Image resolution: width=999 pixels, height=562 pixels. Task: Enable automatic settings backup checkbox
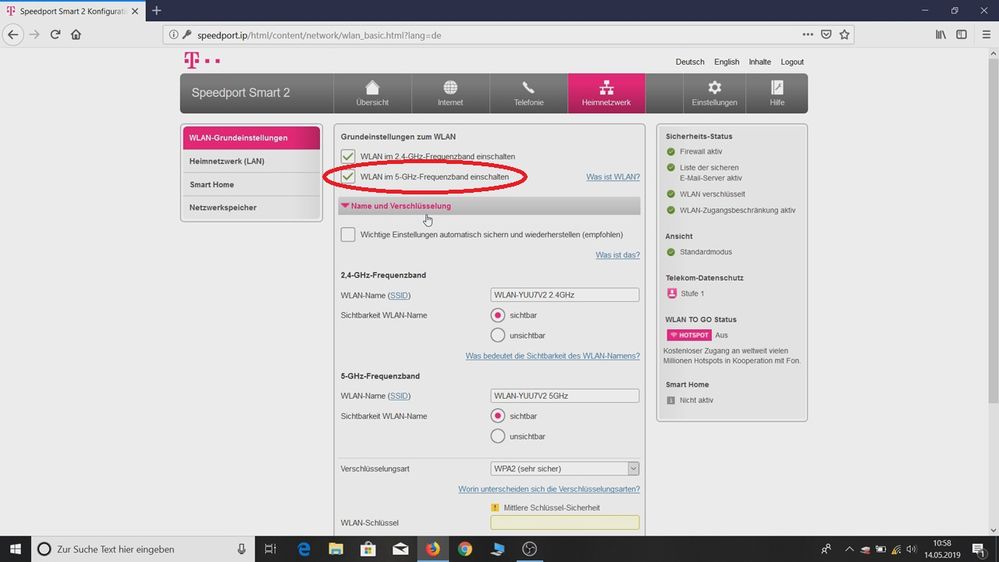tap(348, 234)
